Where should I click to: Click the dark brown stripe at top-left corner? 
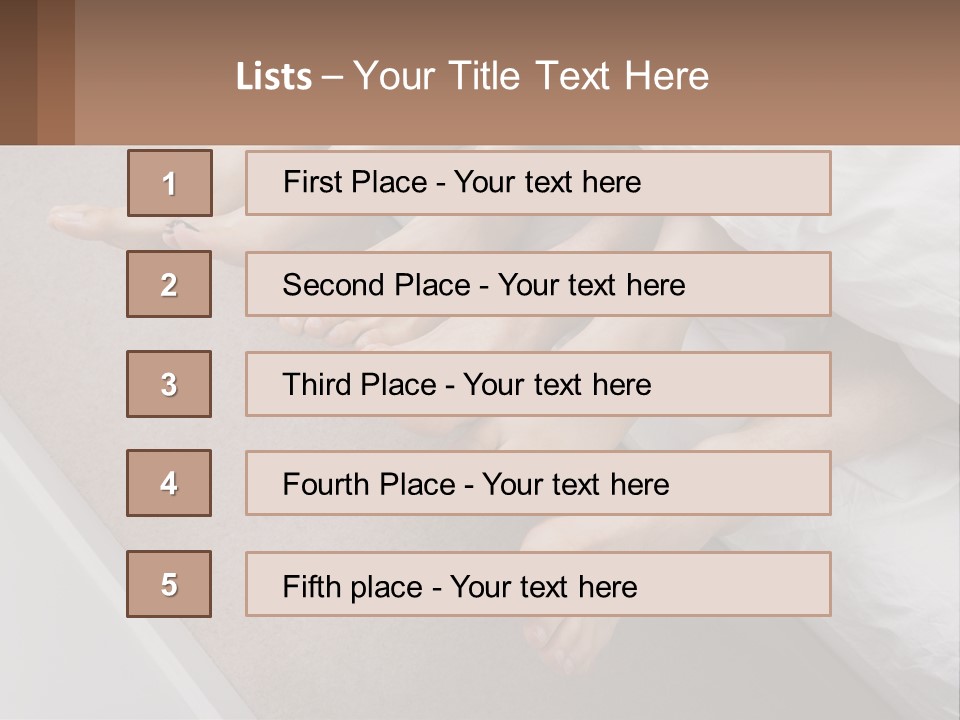18,72
